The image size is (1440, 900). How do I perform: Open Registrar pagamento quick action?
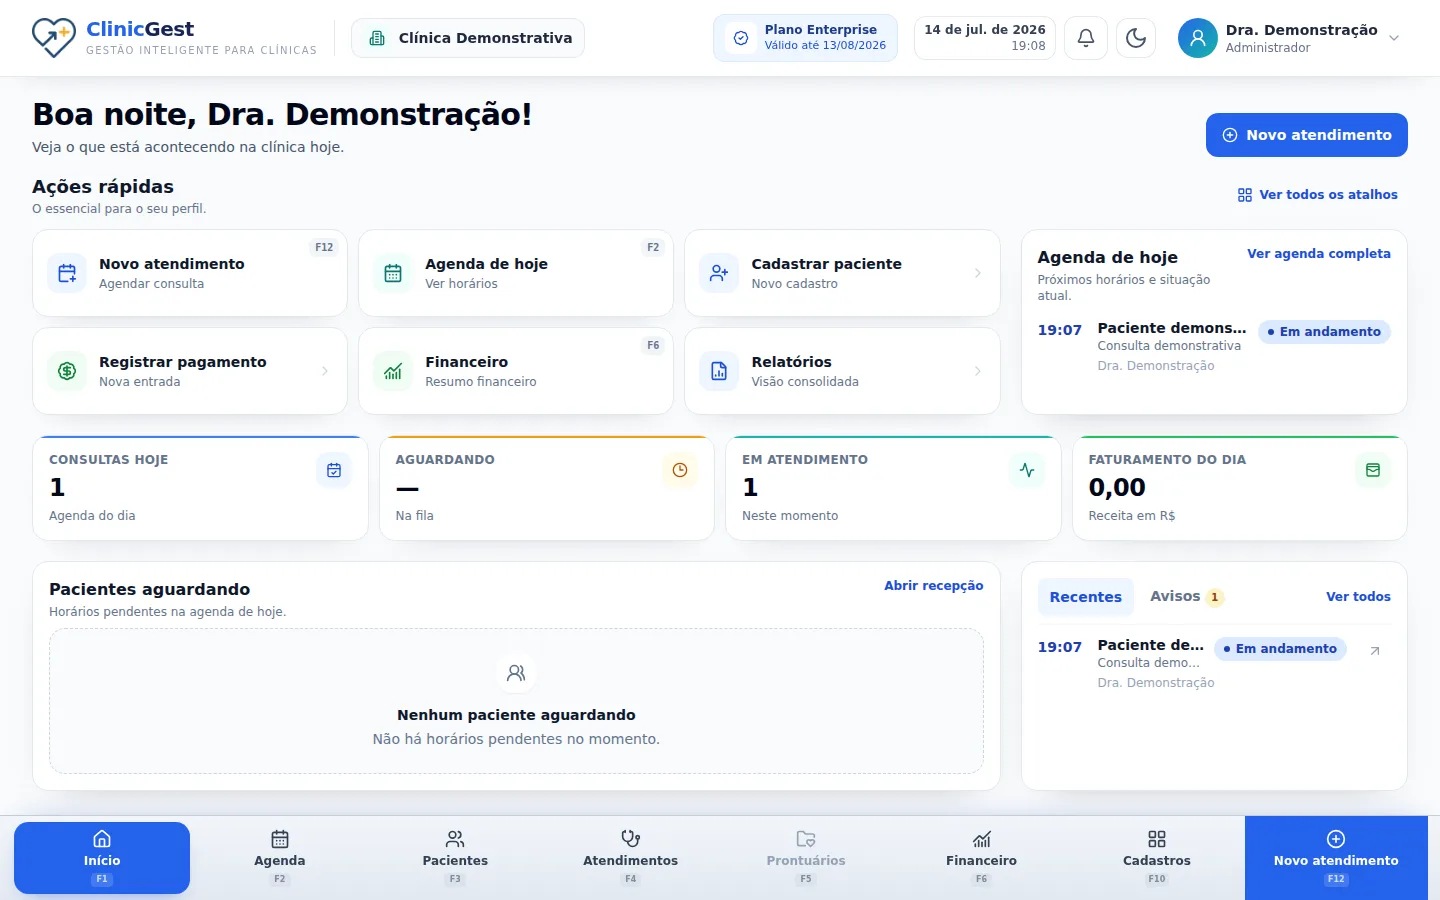[190, 371]
